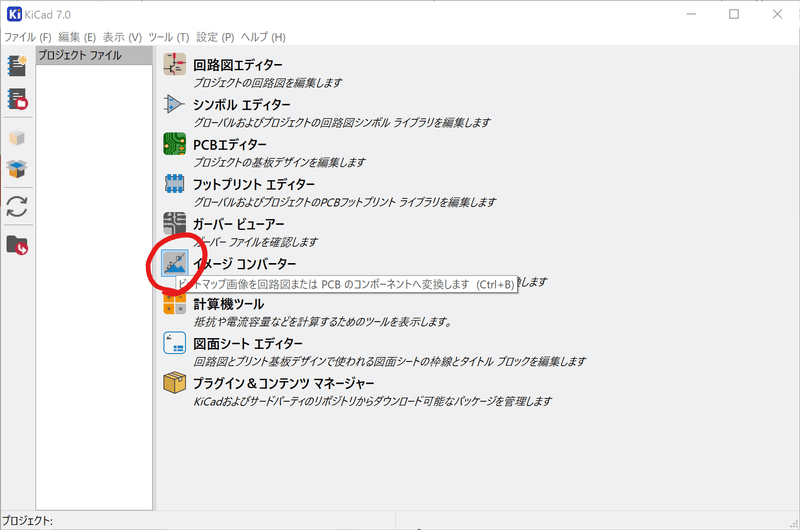Screen dimensions: 800x530
Task: Click description プロジェクトの回路図を編集します
Action: pos(268,83)
